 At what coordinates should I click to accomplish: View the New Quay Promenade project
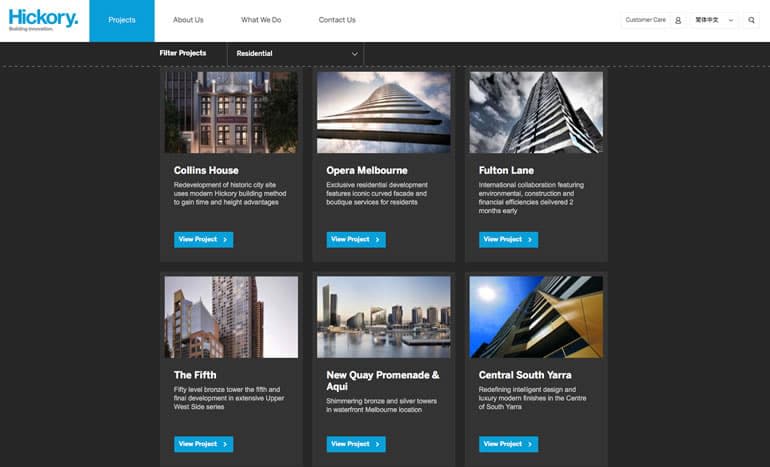click(356, 444)
